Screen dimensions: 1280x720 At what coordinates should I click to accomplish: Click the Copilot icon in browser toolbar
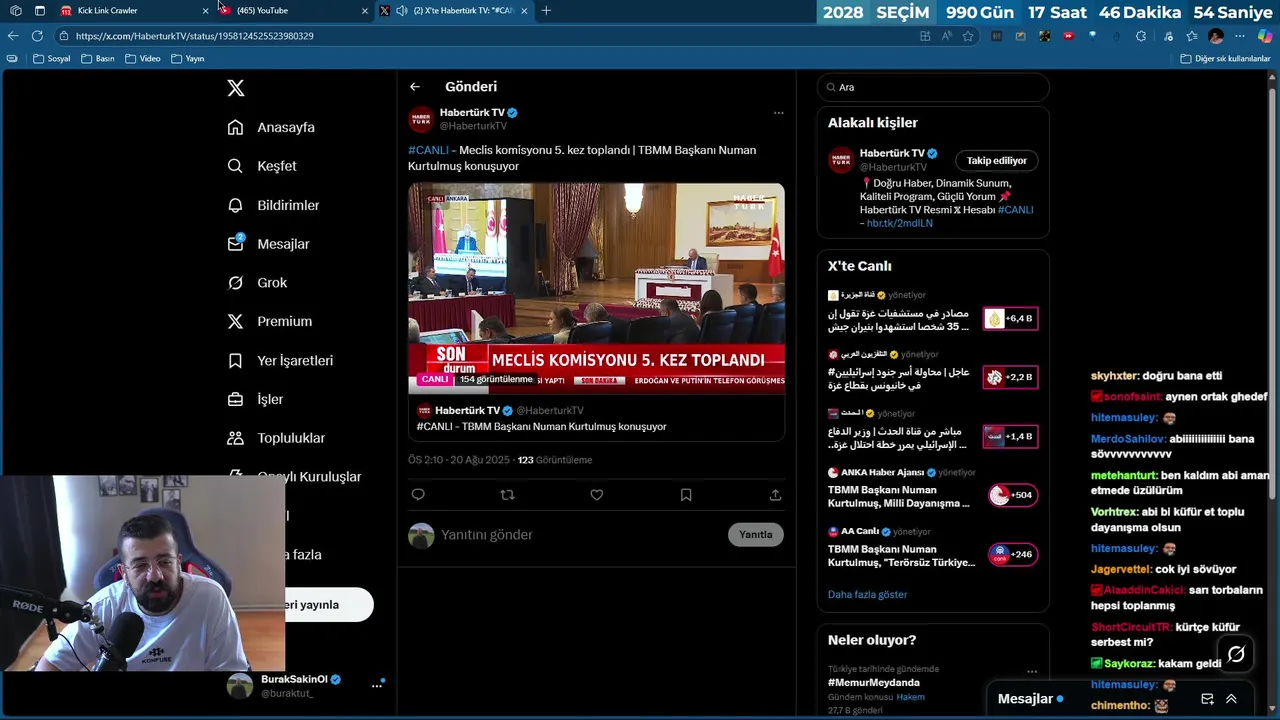pyautogui.click(x=1265, y=36)
